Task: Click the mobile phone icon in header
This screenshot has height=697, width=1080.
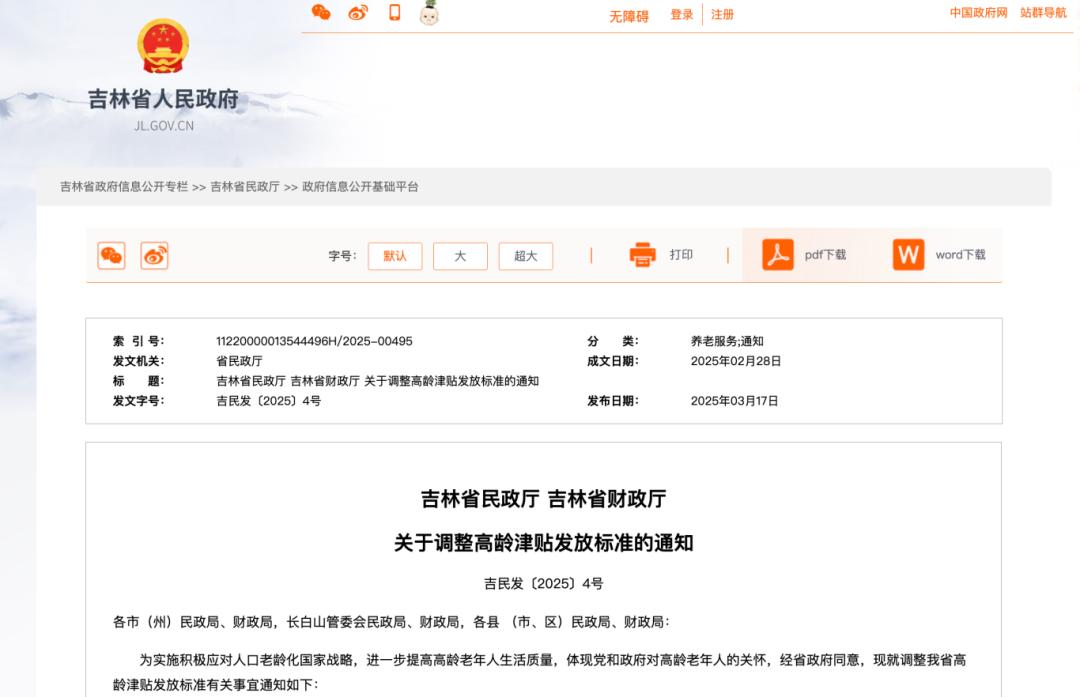Action: point(394,13)
